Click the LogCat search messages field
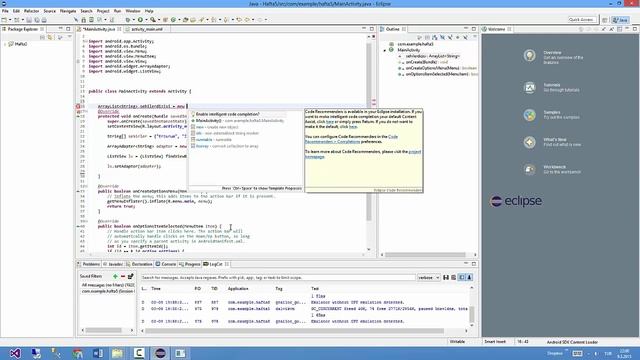Image resolution: width=640 pixels, height=360 pixels. [278, 278]
